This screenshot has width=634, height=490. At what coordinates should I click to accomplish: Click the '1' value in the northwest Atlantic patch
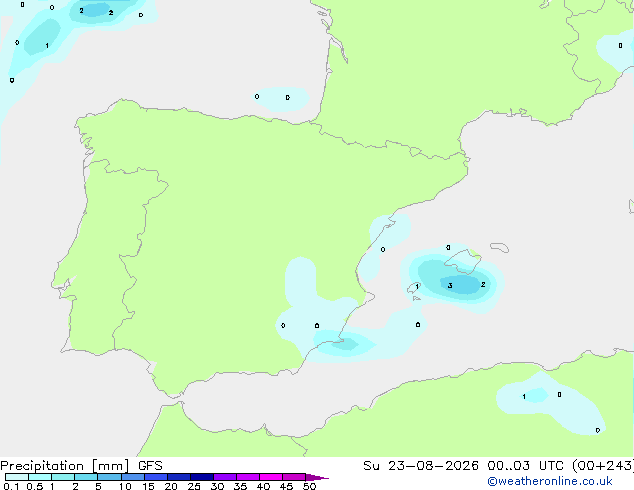(x=47, y=46)
